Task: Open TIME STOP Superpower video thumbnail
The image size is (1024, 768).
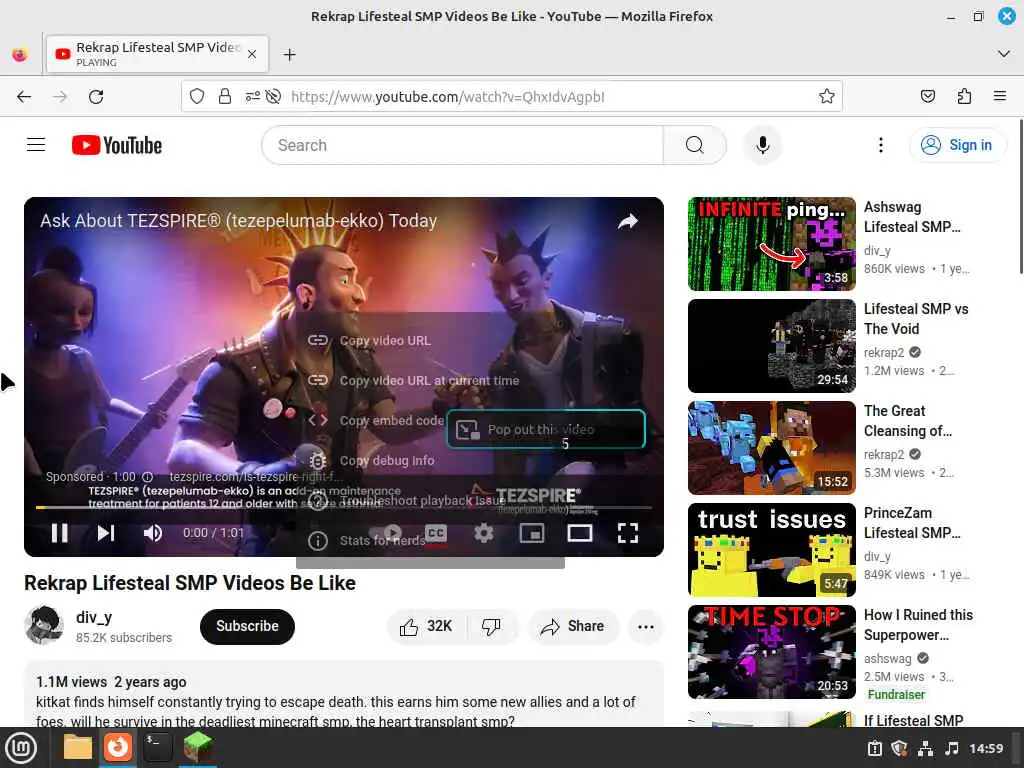Action: pos(771,651)
